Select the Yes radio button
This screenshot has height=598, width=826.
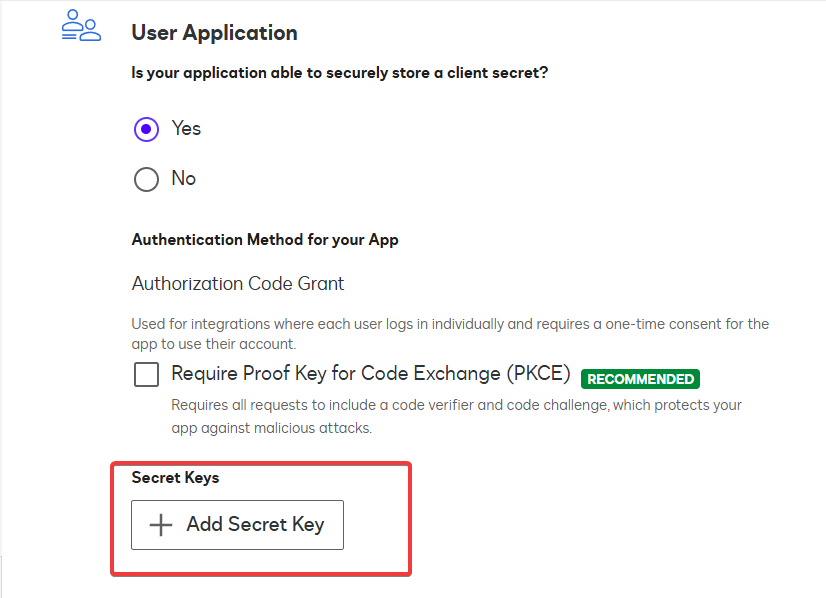coord(146,129)
